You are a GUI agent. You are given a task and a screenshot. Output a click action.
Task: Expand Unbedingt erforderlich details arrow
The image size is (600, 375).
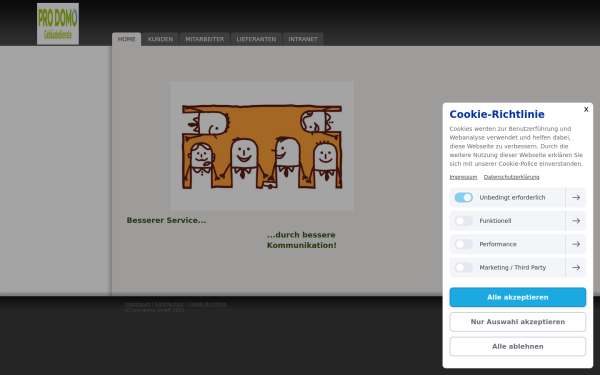point(576,197)
